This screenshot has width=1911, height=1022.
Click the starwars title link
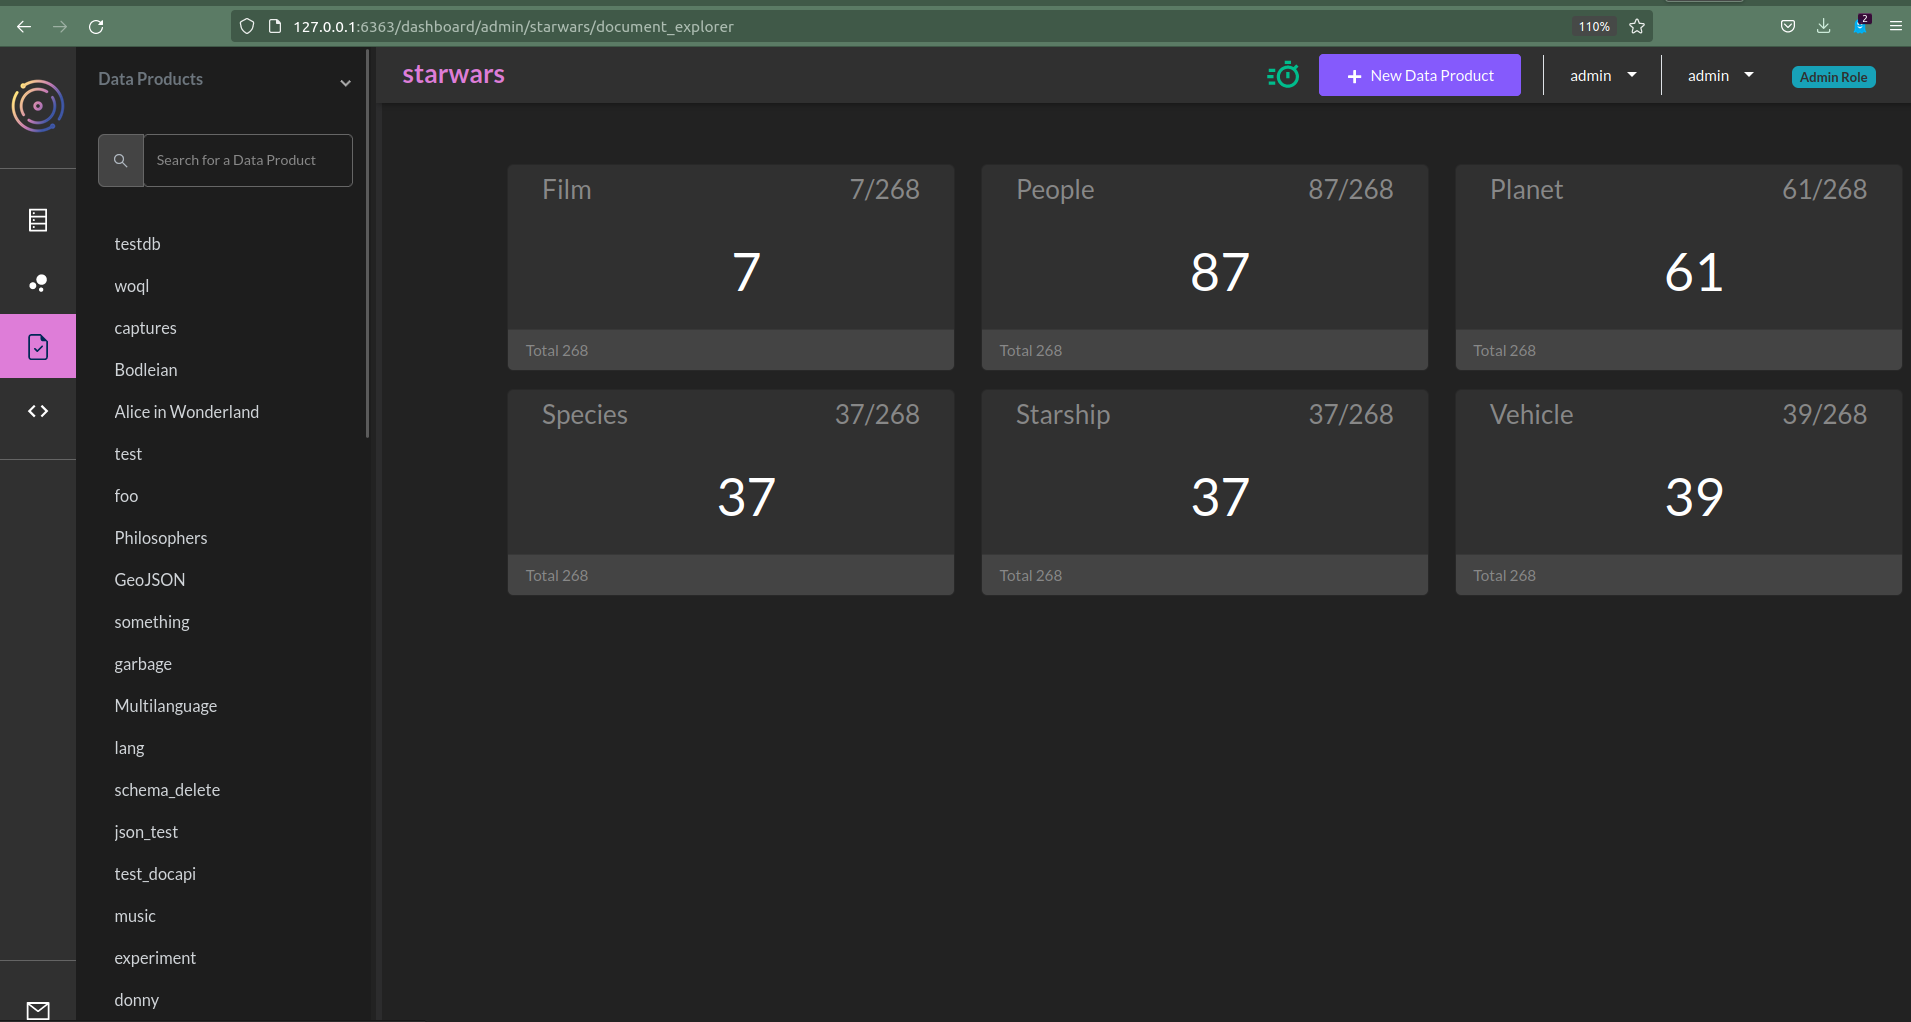pyautogui.click(x=453, y=74)
